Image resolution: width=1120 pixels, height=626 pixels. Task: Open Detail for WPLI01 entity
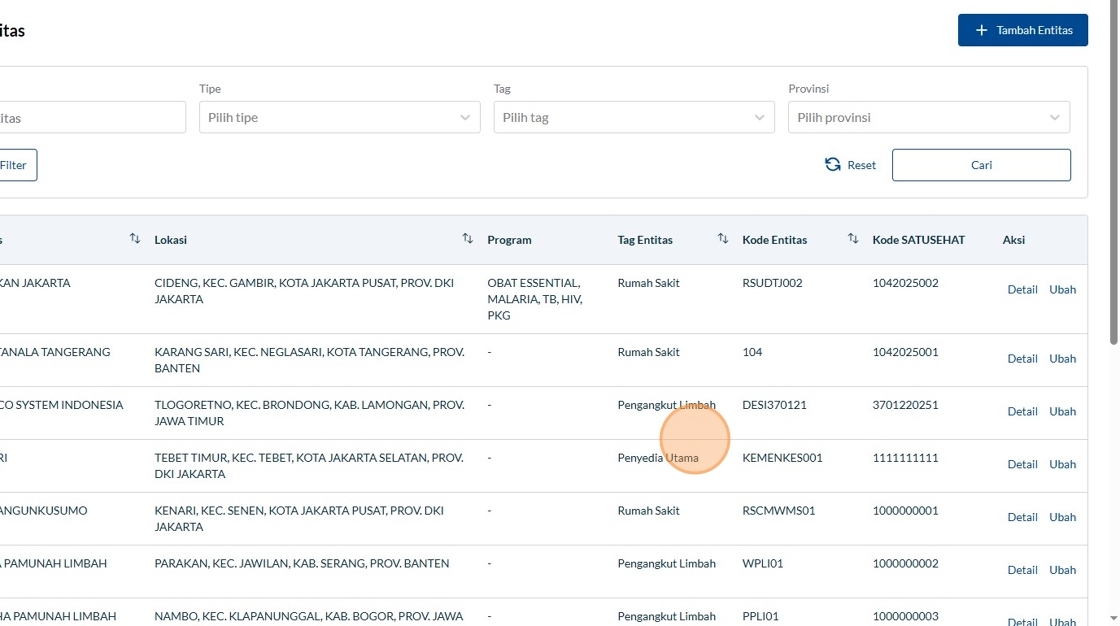pos(1022,571)
